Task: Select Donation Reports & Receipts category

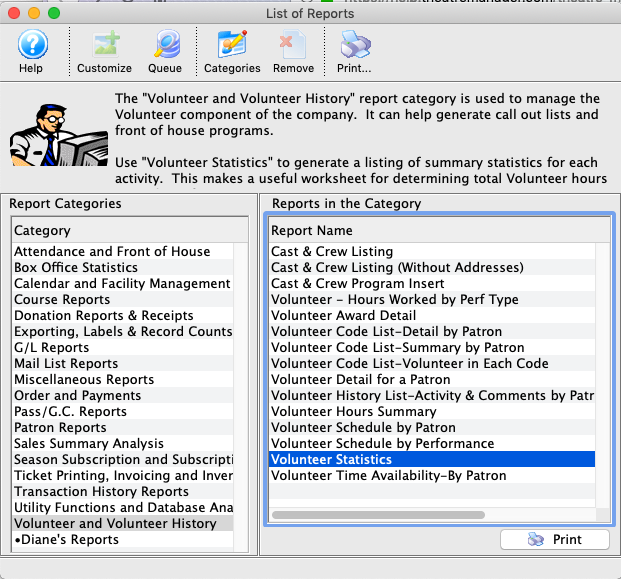Action: (123, 315)
